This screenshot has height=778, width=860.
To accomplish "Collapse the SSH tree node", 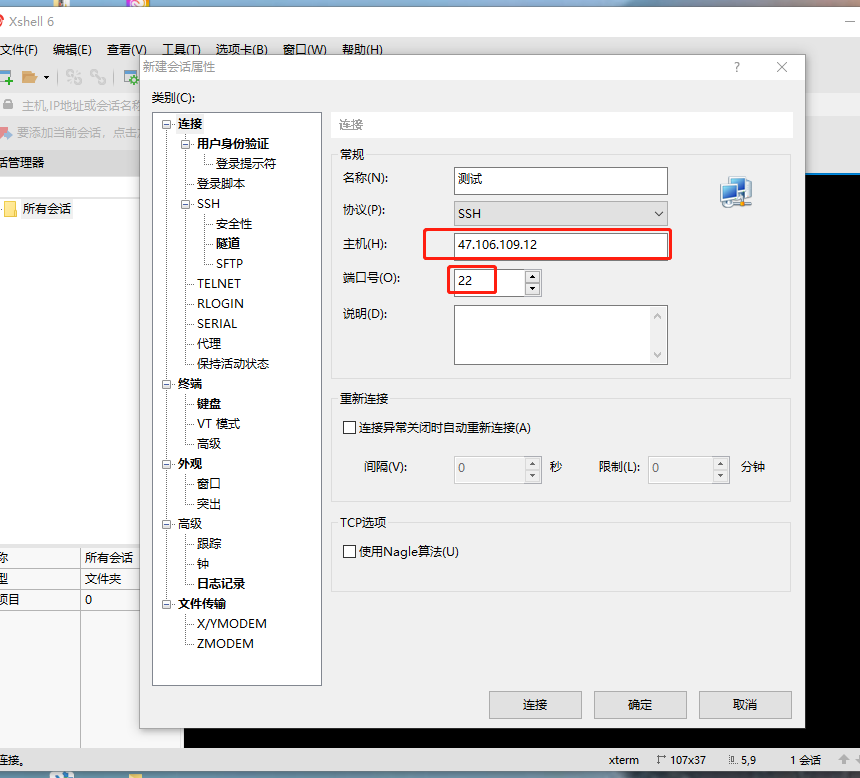I will pos(185,204).
